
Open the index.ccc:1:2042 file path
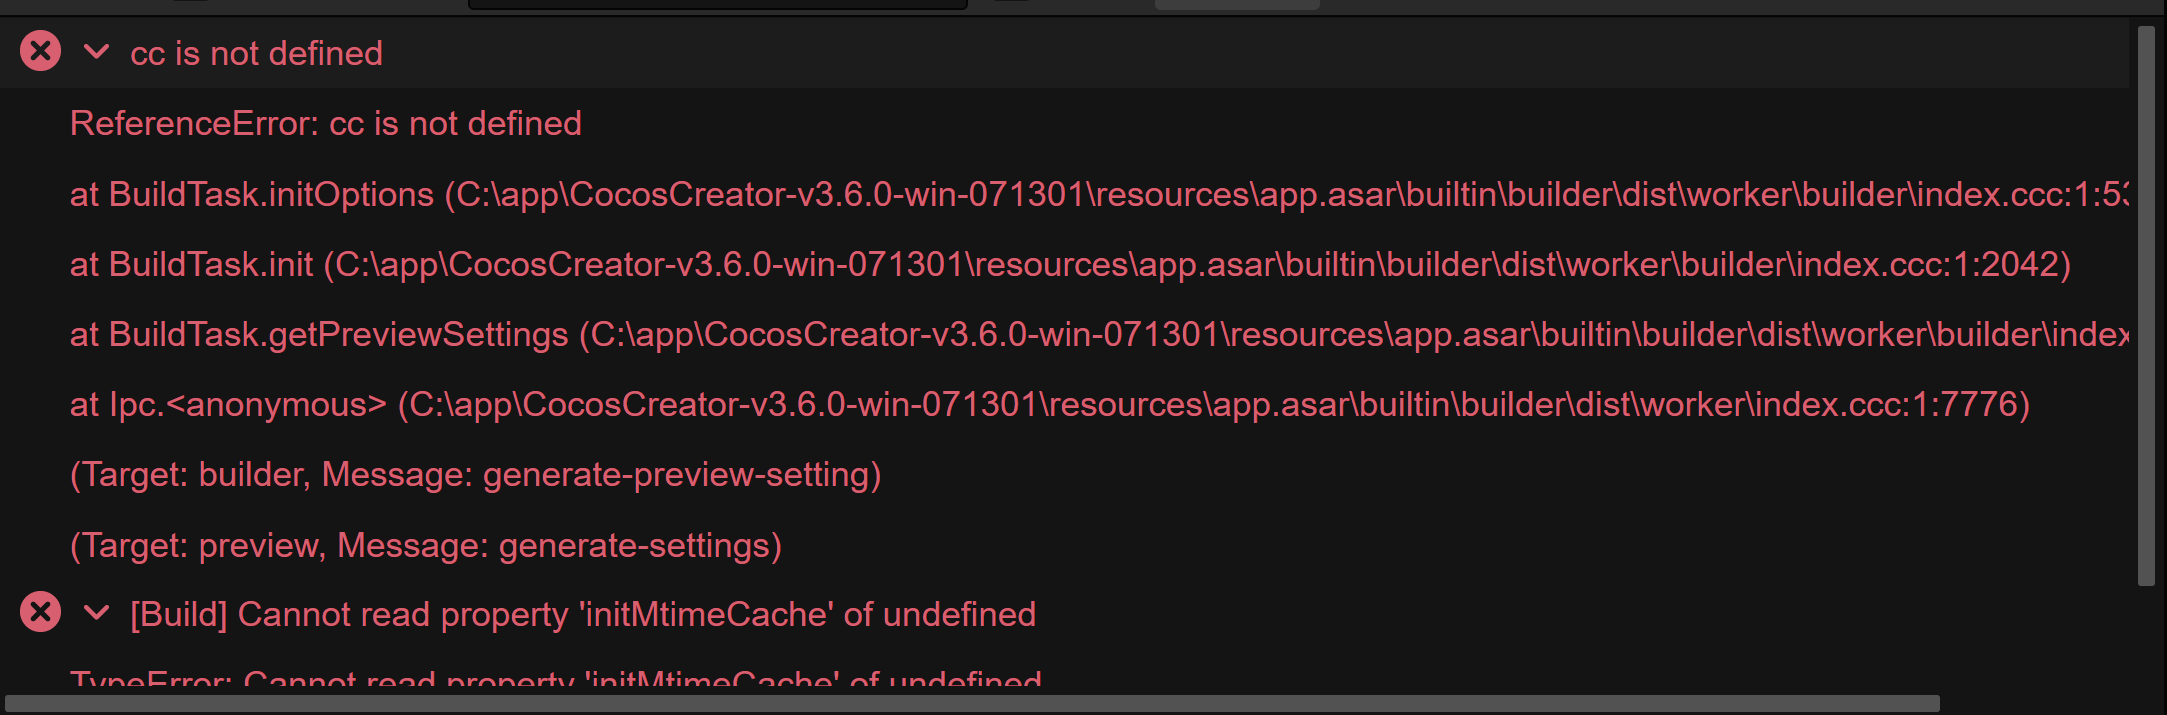point(1200,264)
